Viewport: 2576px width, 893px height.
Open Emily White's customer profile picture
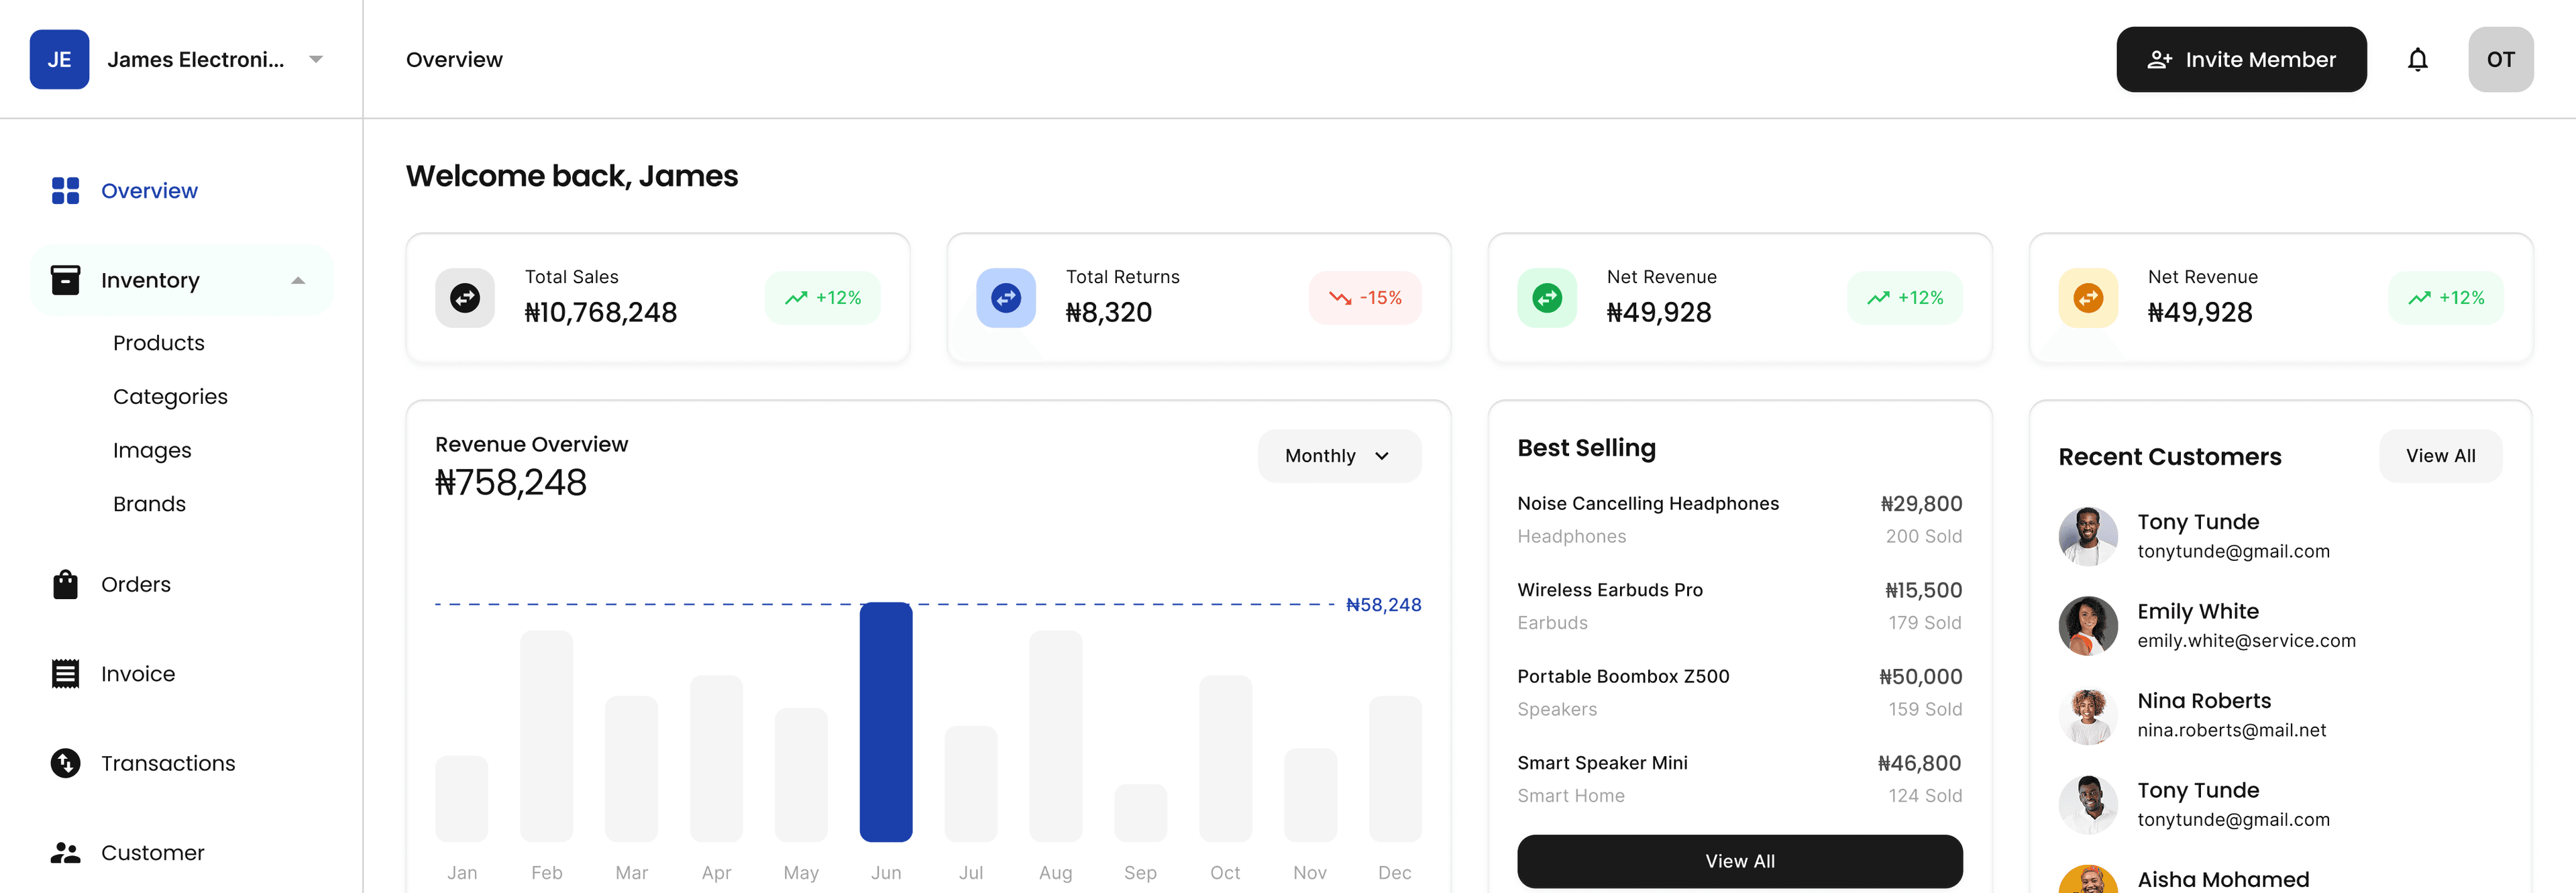click(x=2088, y=625)
